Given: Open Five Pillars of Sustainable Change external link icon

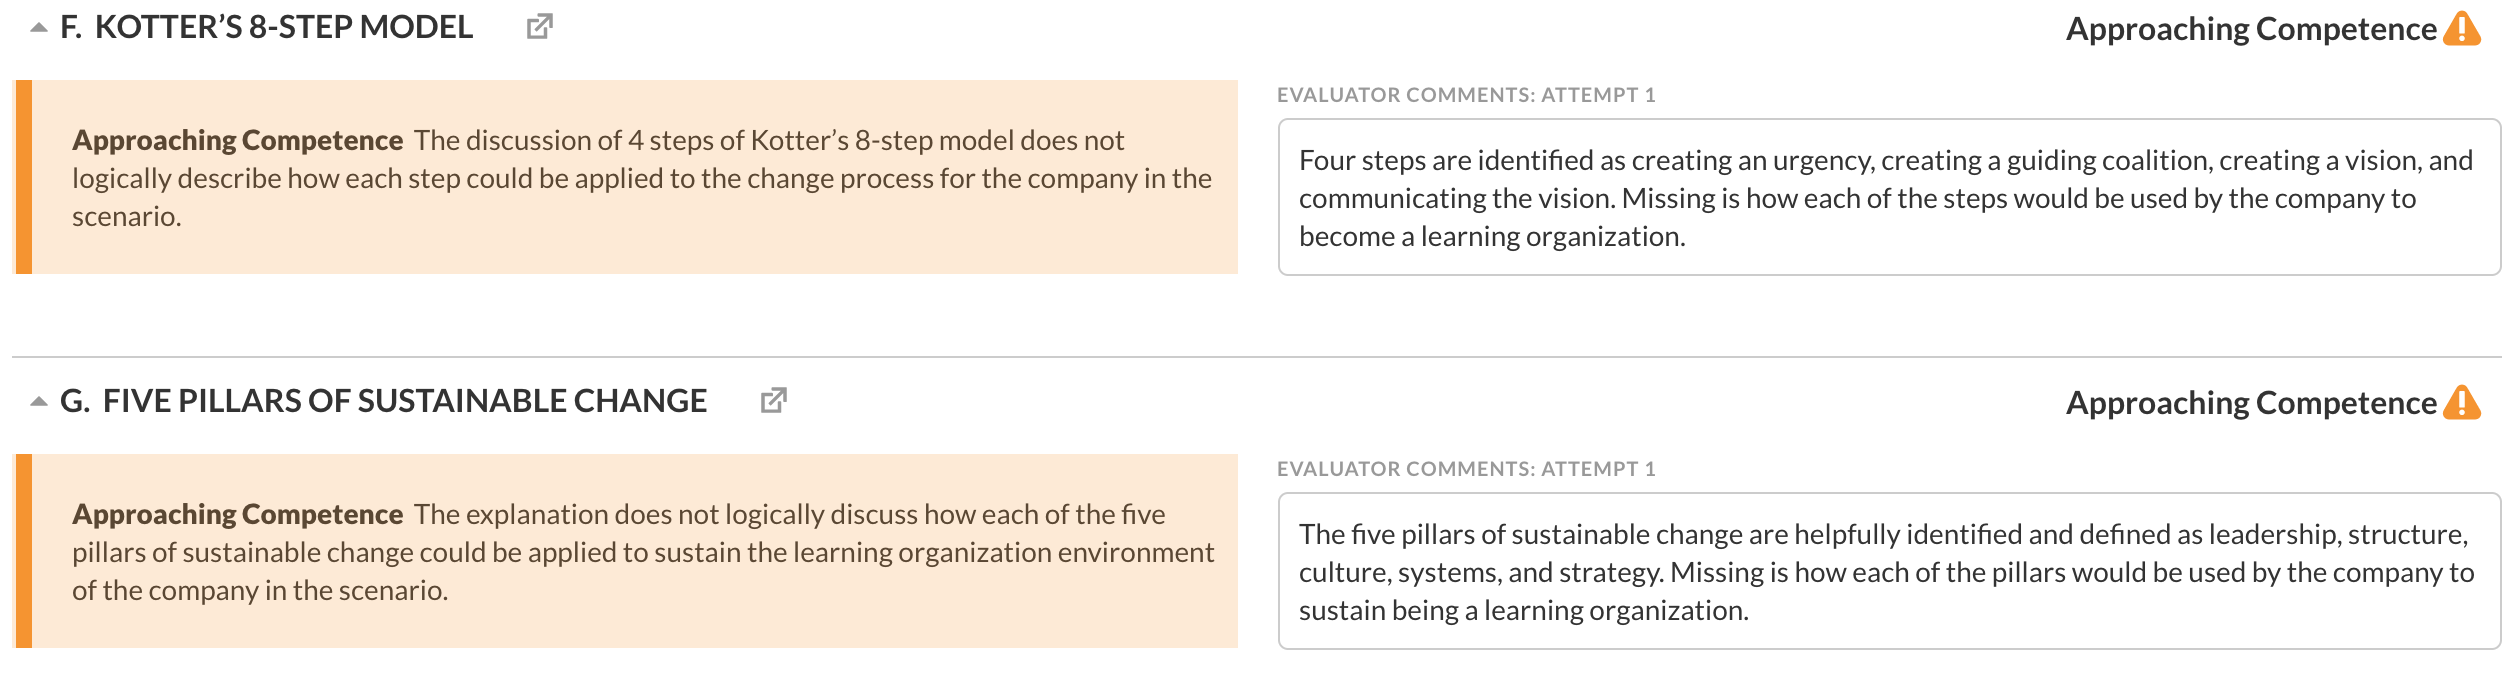Looking at the screenshot, I should point(773,401).
